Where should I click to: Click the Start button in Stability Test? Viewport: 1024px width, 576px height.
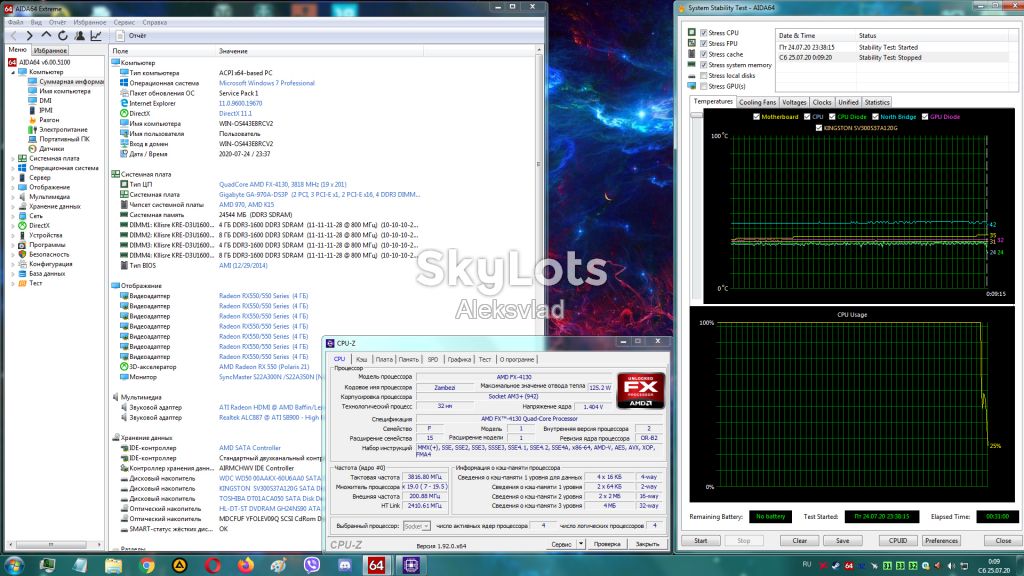pyautogui.click(x=701, y=541)
